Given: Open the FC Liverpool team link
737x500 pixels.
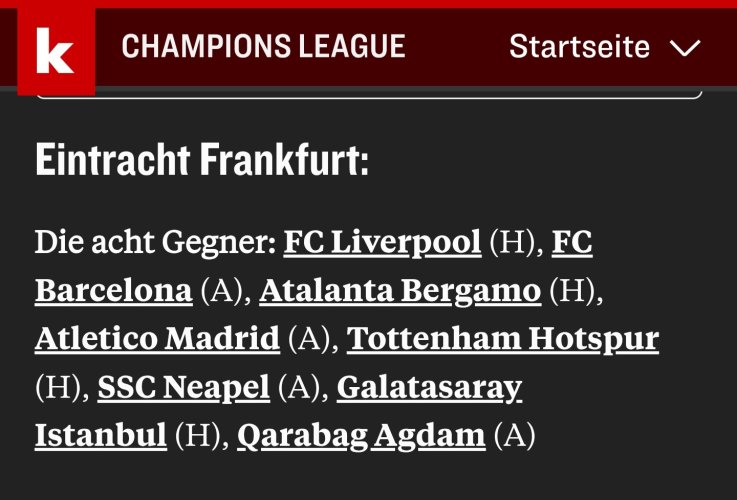Looking at the screenshot, I should (382, 242).
